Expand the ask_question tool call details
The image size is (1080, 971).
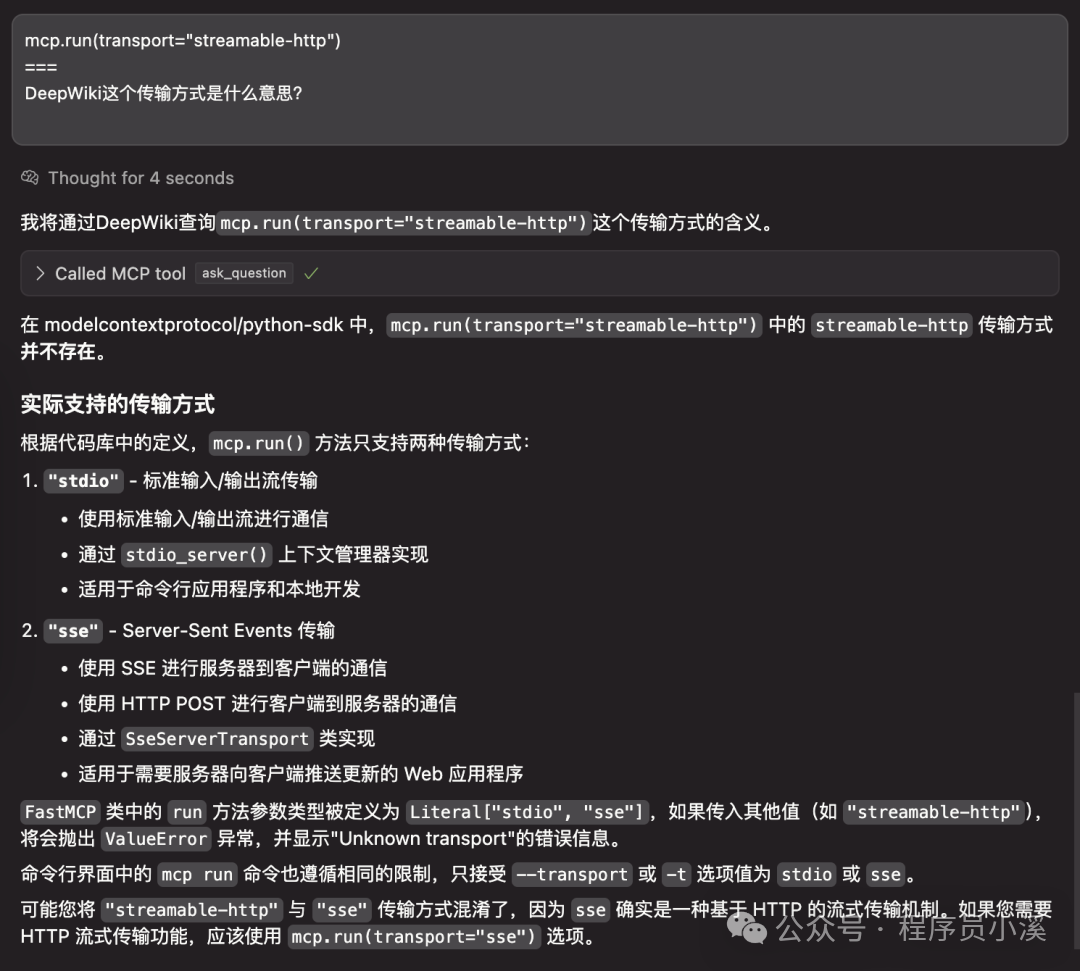[243, 272]
